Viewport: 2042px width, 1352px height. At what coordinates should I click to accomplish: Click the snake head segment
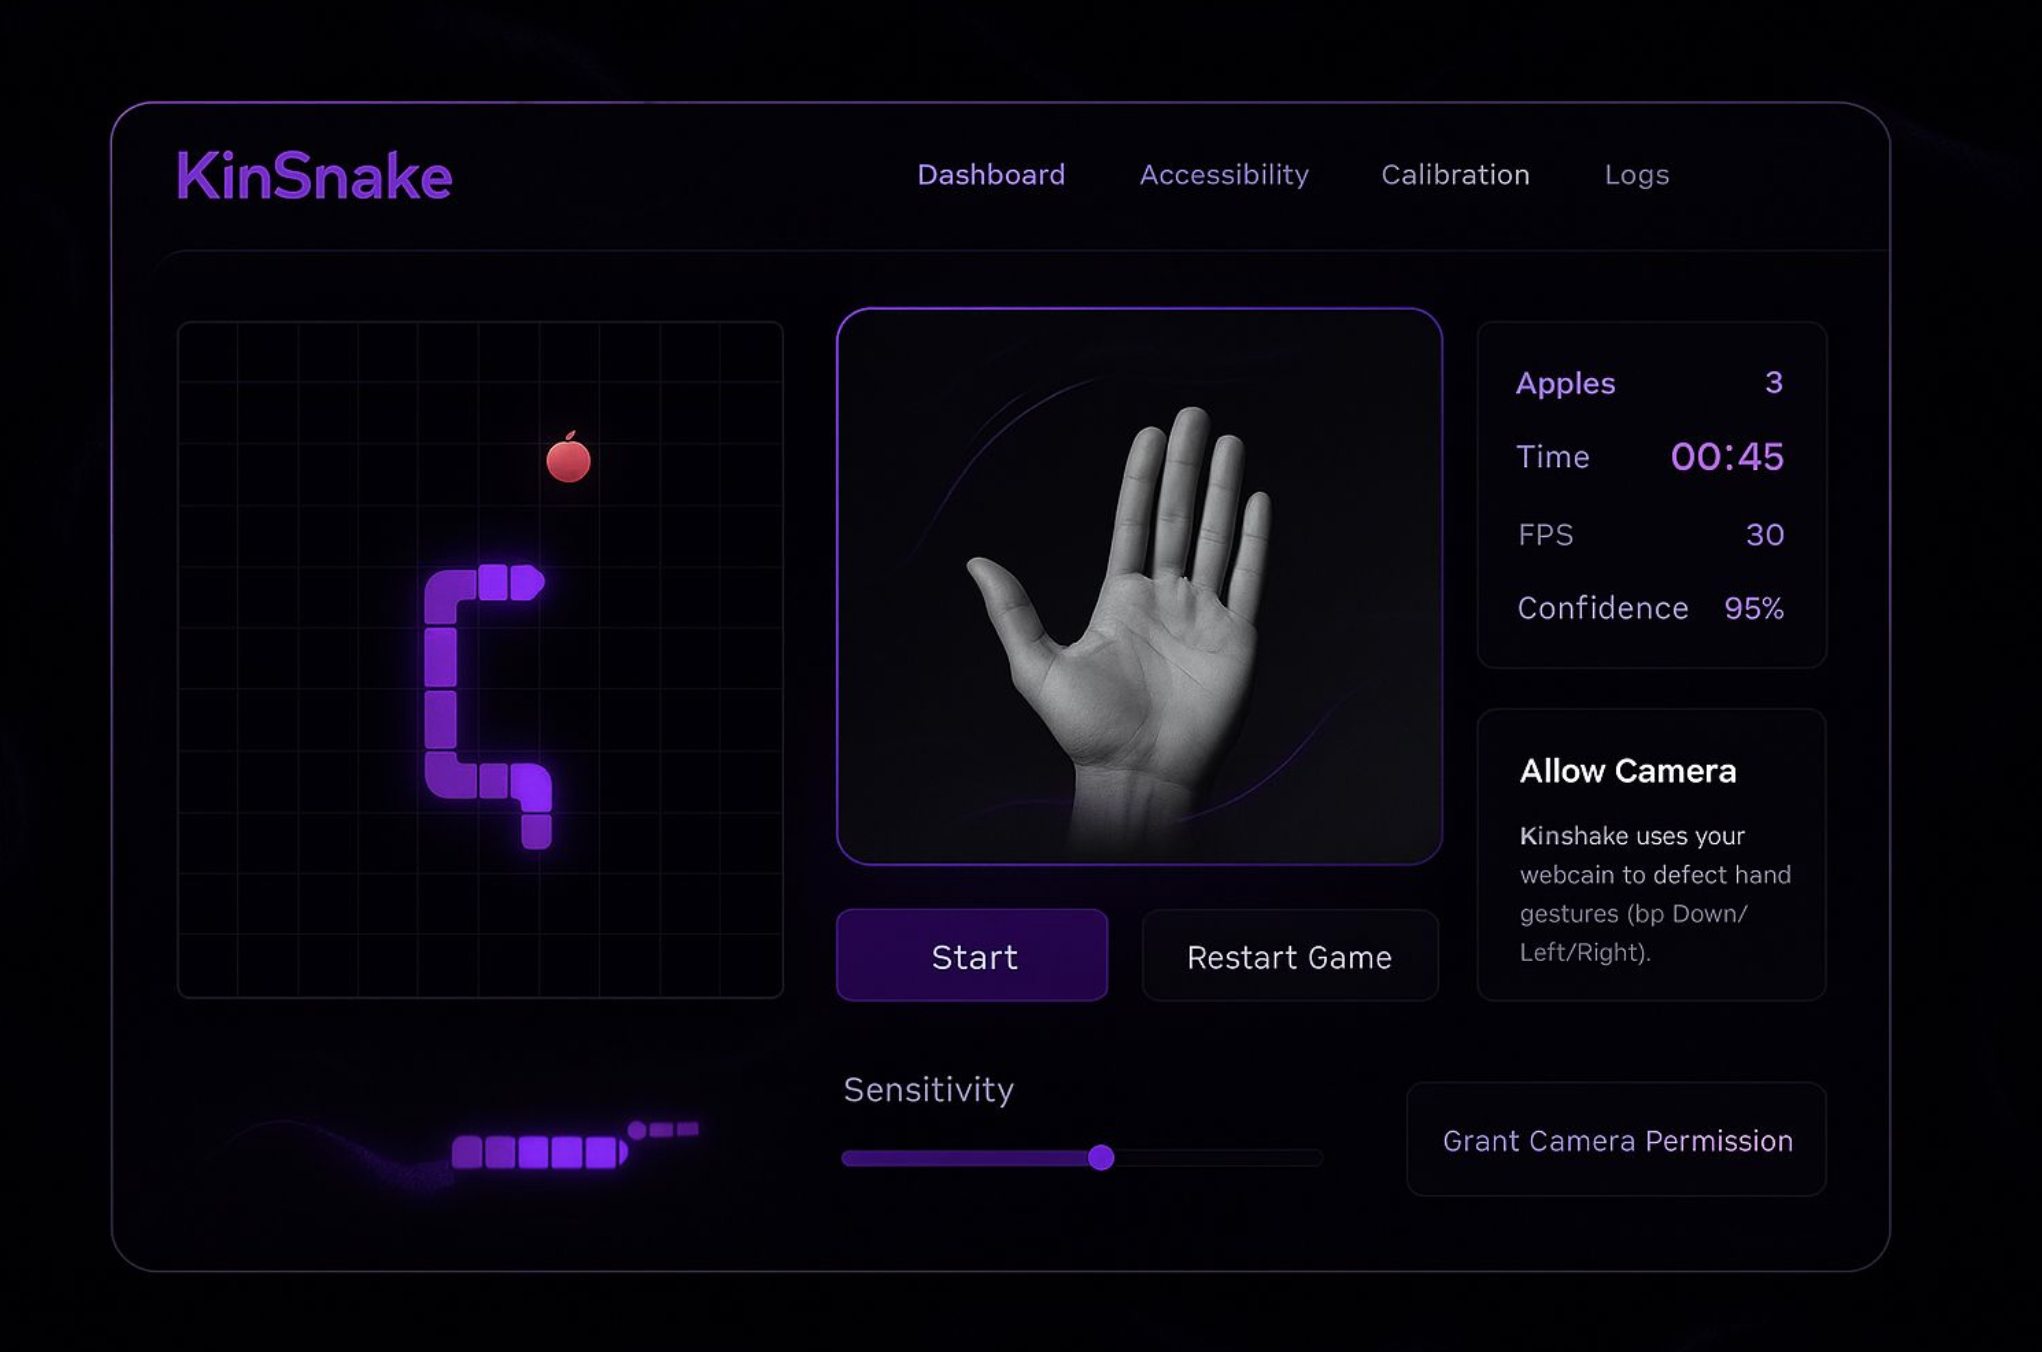click(527, 582)
